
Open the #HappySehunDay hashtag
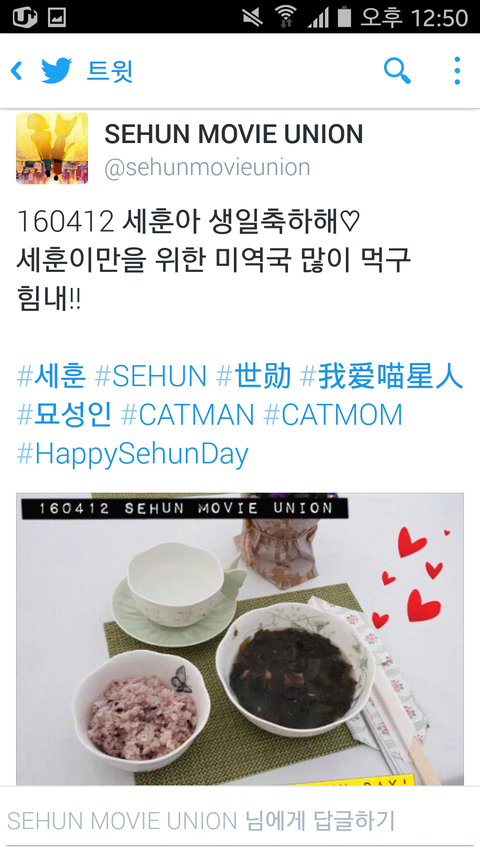(x=132, y=454)
